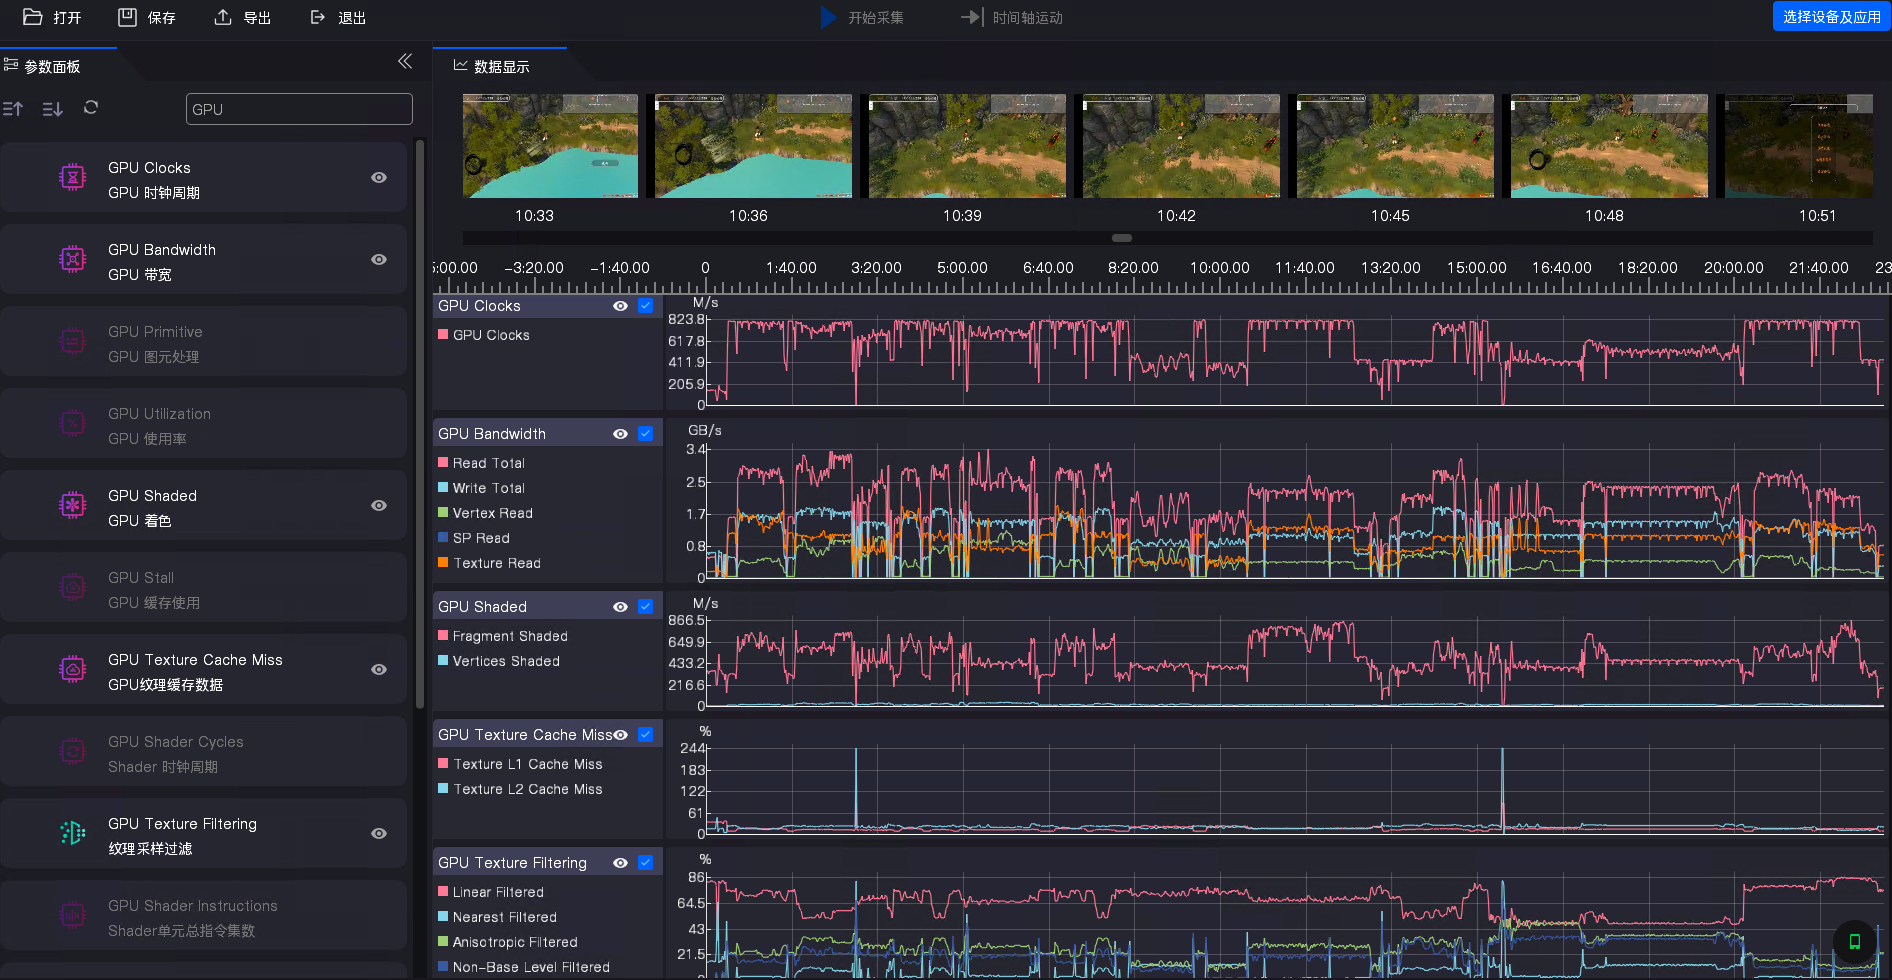Click the green device icon at bottom right
The image size is (1892, 980).
(x=1854, y=941)
